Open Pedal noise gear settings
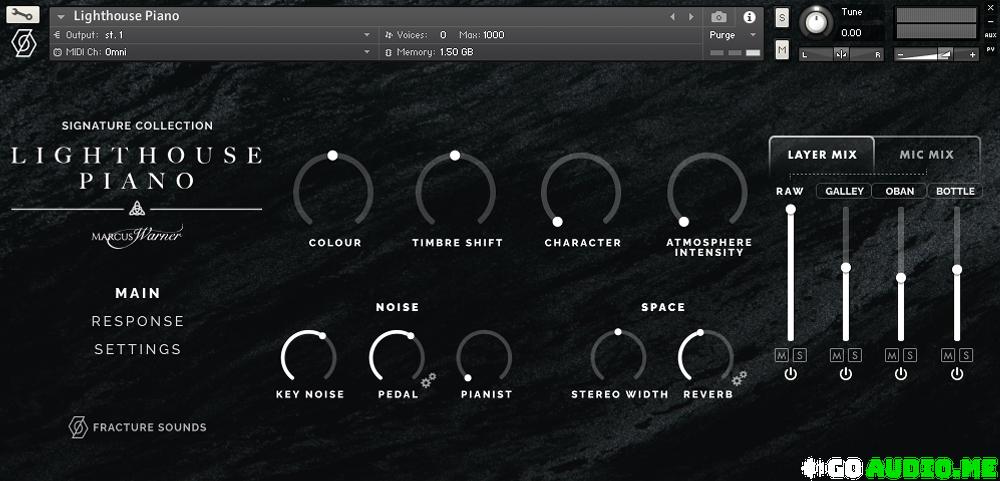This screenshot has width=1000, height=481. (x=428, y=380)
